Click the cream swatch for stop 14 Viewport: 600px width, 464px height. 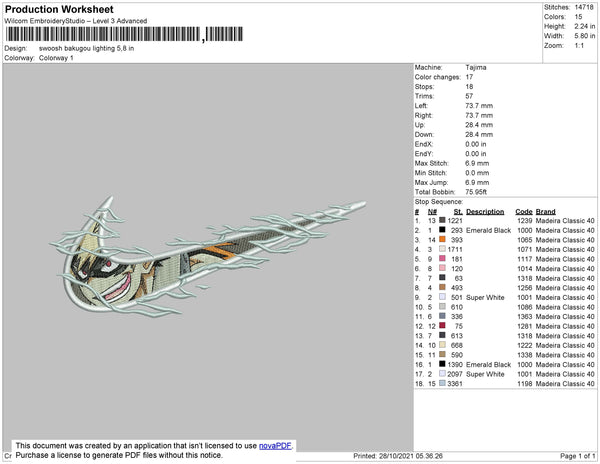click(x=442, y=345)
